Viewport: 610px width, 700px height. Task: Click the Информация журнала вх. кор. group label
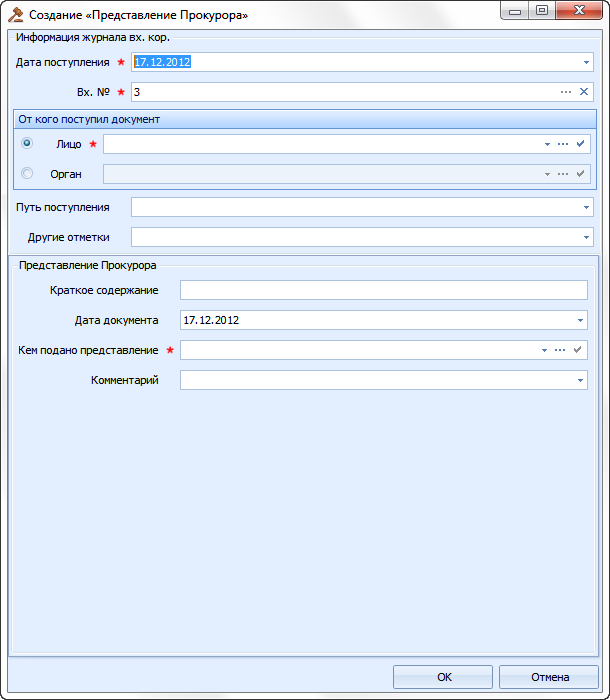(93, 38)
